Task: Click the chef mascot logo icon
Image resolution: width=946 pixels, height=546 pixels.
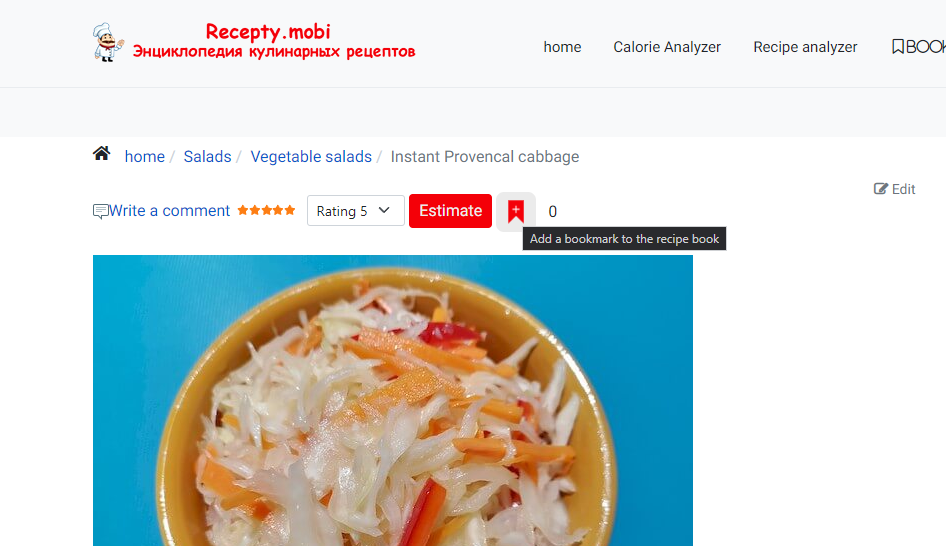Action: (108, 42)
